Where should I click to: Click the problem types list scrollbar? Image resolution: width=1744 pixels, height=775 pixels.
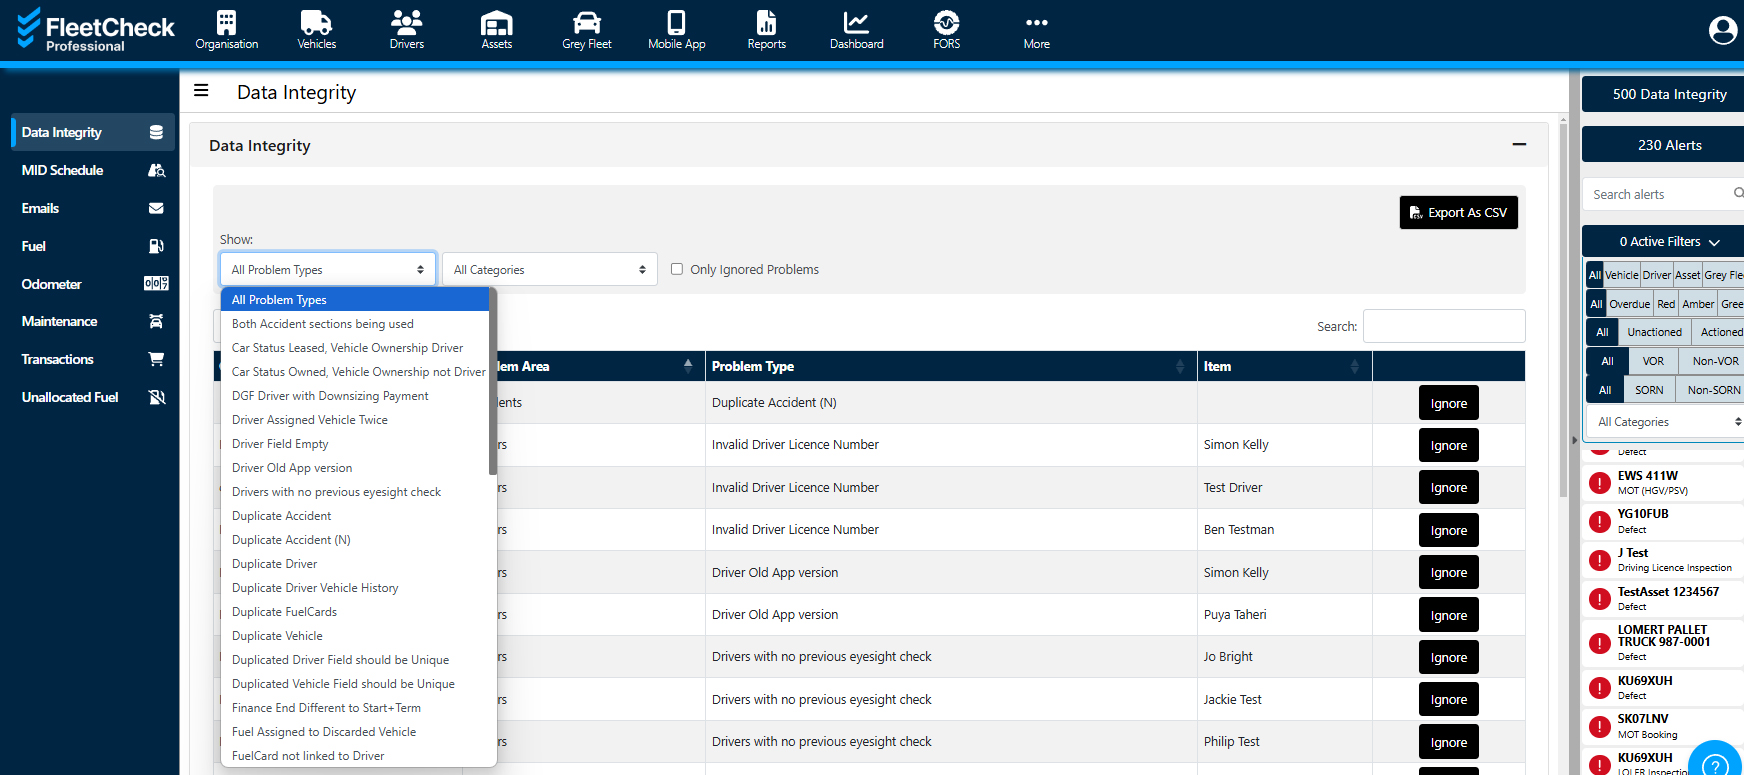492,380
